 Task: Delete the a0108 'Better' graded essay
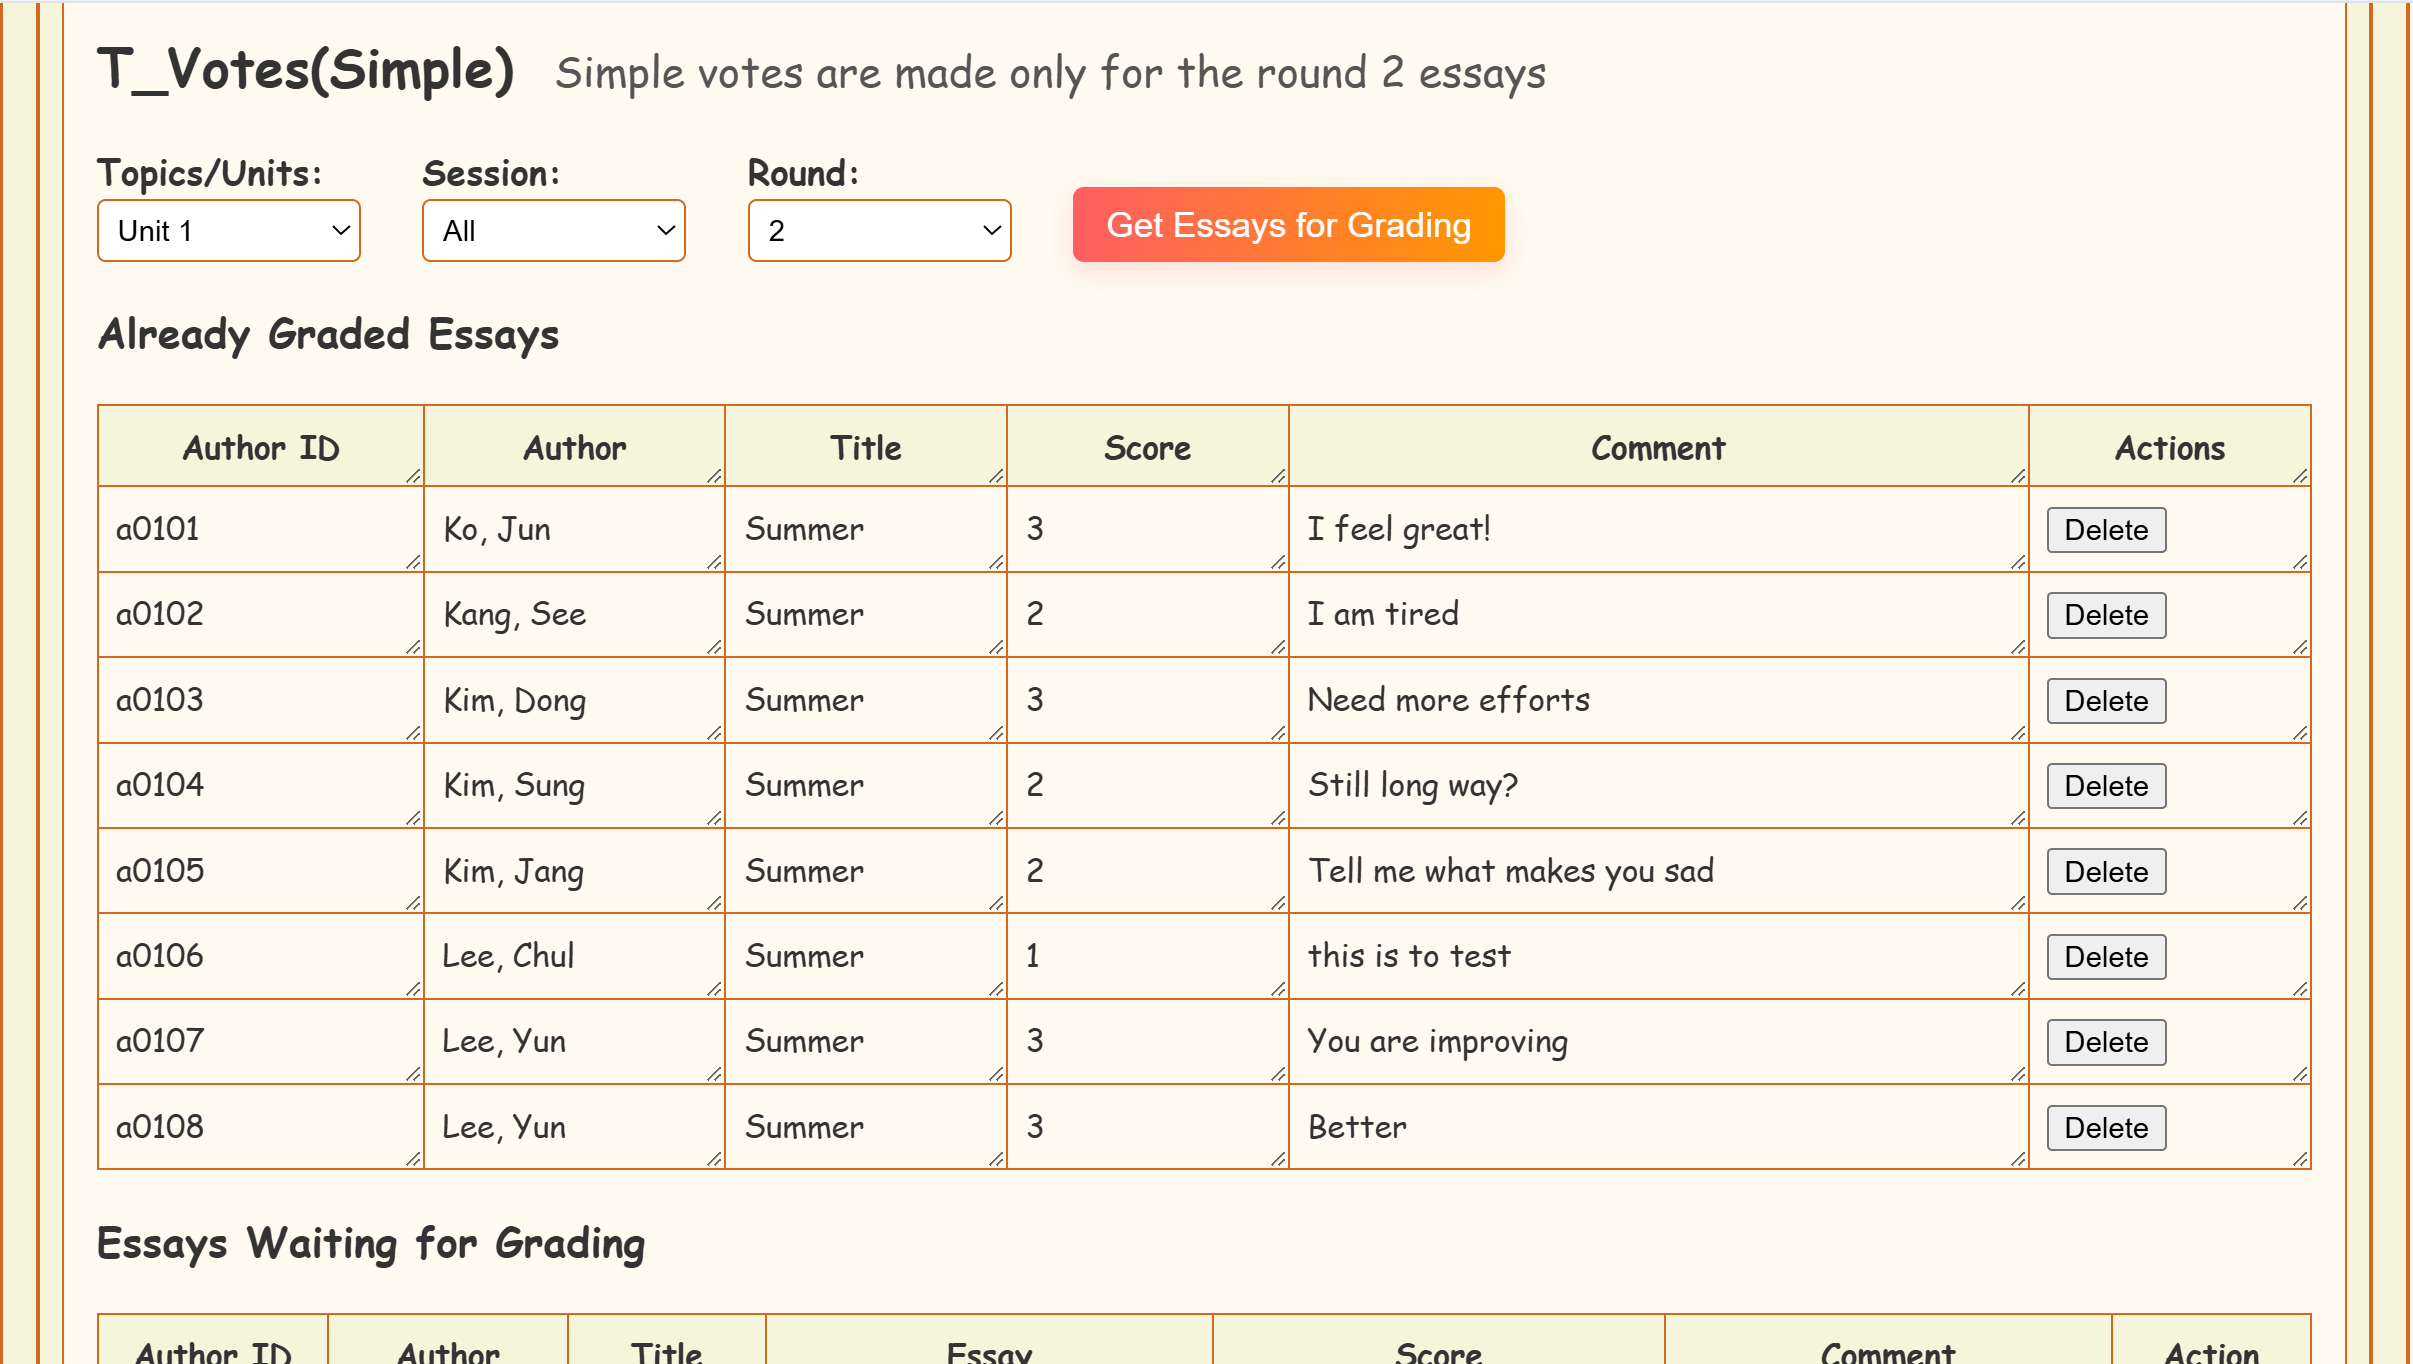click(x=2105, y=1128)
